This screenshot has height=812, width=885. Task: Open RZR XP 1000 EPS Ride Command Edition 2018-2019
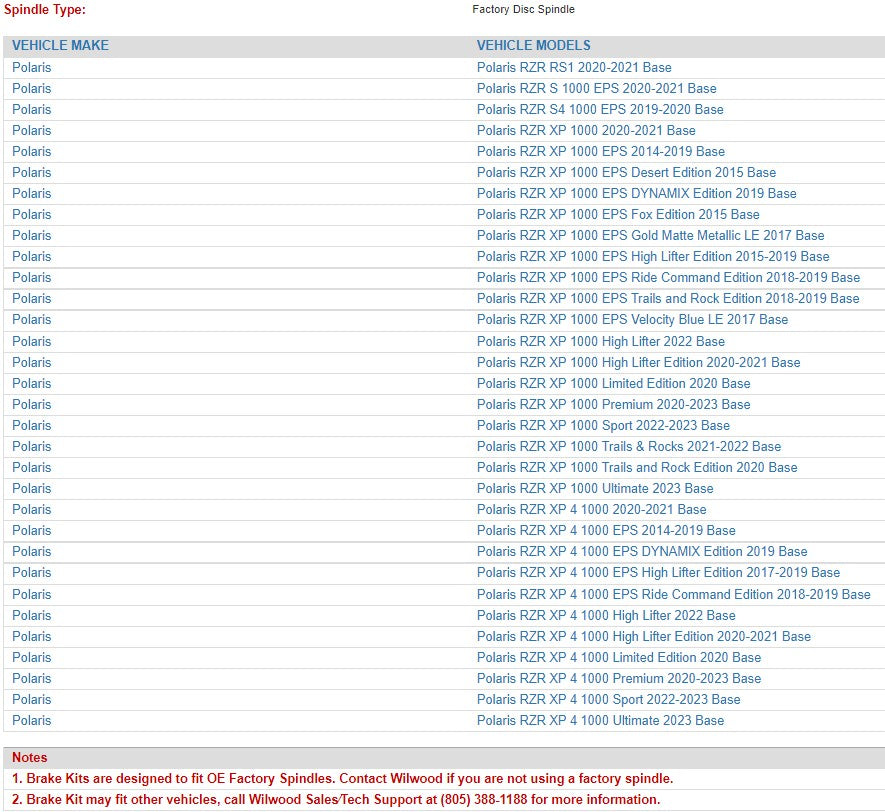(x=668, y=278)
